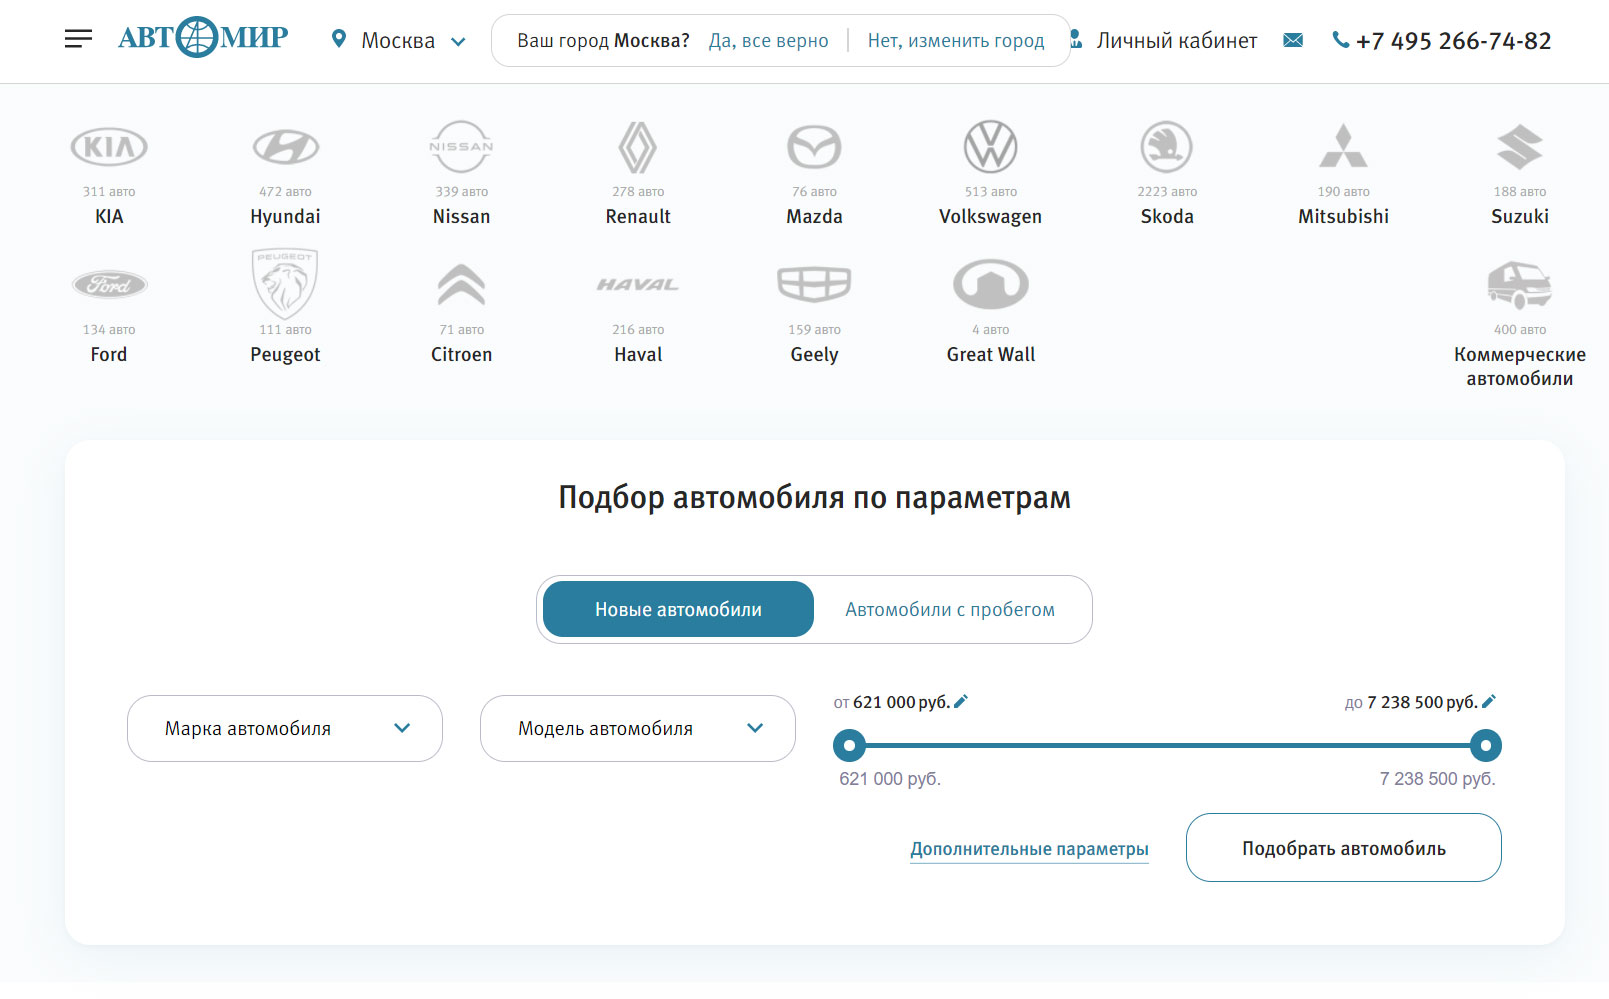Open the hamburger menu
1609x999 pixels.
coord(78,39)
